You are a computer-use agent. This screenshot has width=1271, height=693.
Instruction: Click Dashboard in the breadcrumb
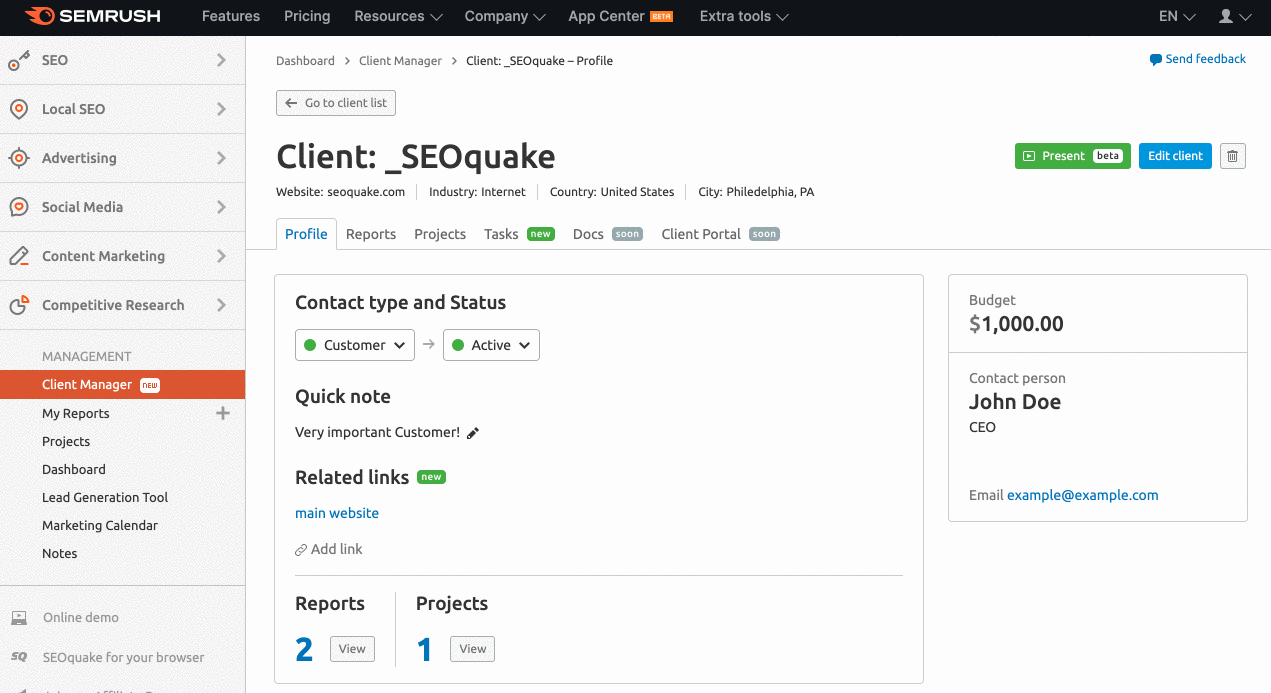click(x=305, y=61)
